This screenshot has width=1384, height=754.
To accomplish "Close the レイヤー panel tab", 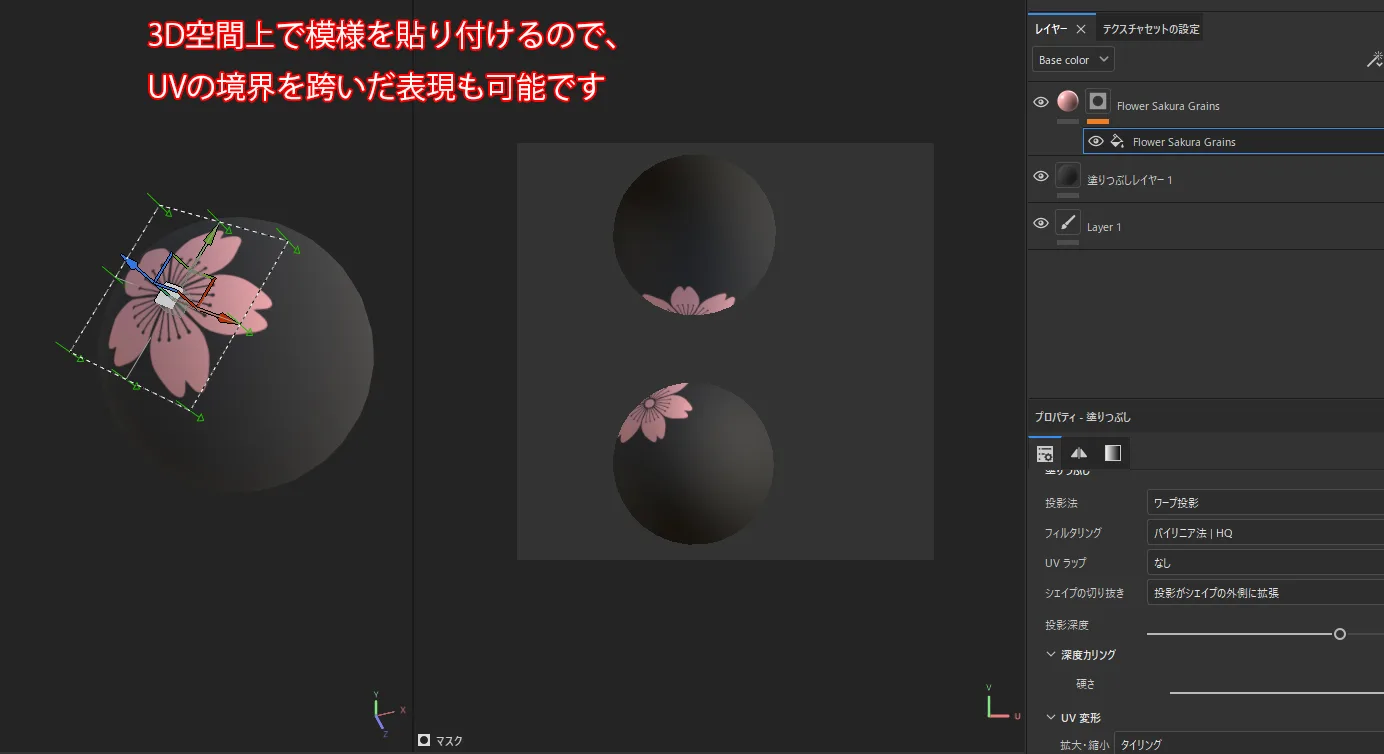I will click(x=1081, y=29).
